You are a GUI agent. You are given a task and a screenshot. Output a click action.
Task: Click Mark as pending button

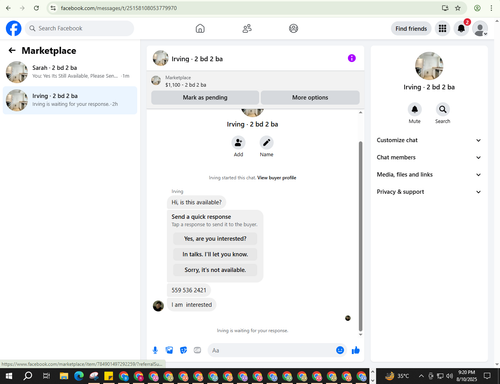pos(205,97)
